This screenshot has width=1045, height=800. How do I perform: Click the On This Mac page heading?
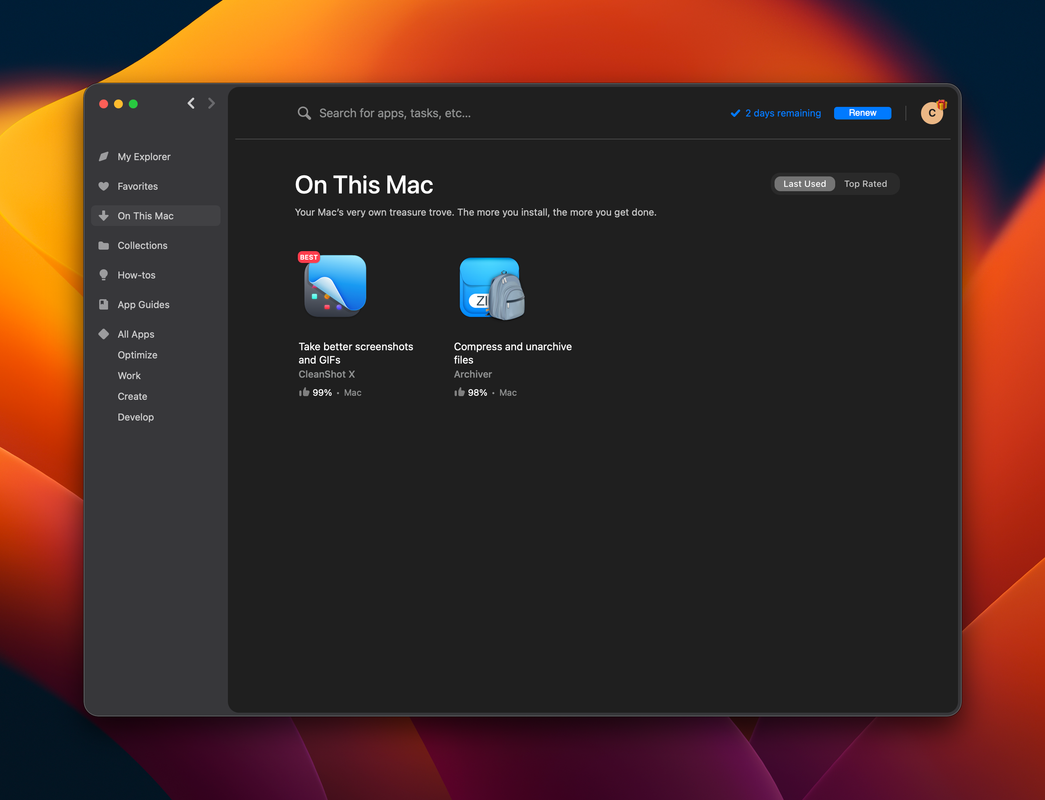[364, 185]
